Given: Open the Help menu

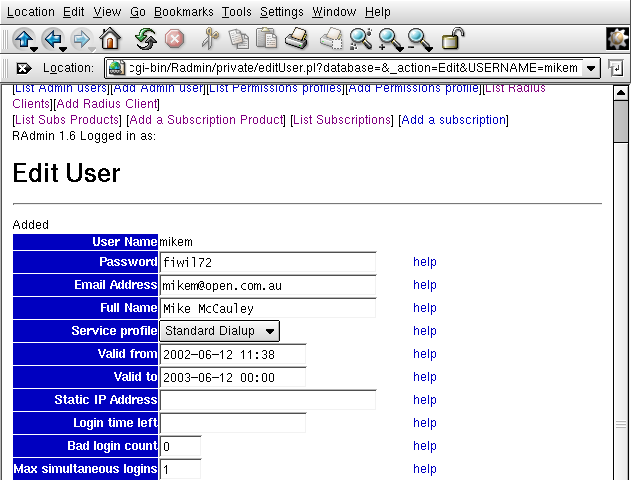Looking at the screenshot, I should click(377, 12).
